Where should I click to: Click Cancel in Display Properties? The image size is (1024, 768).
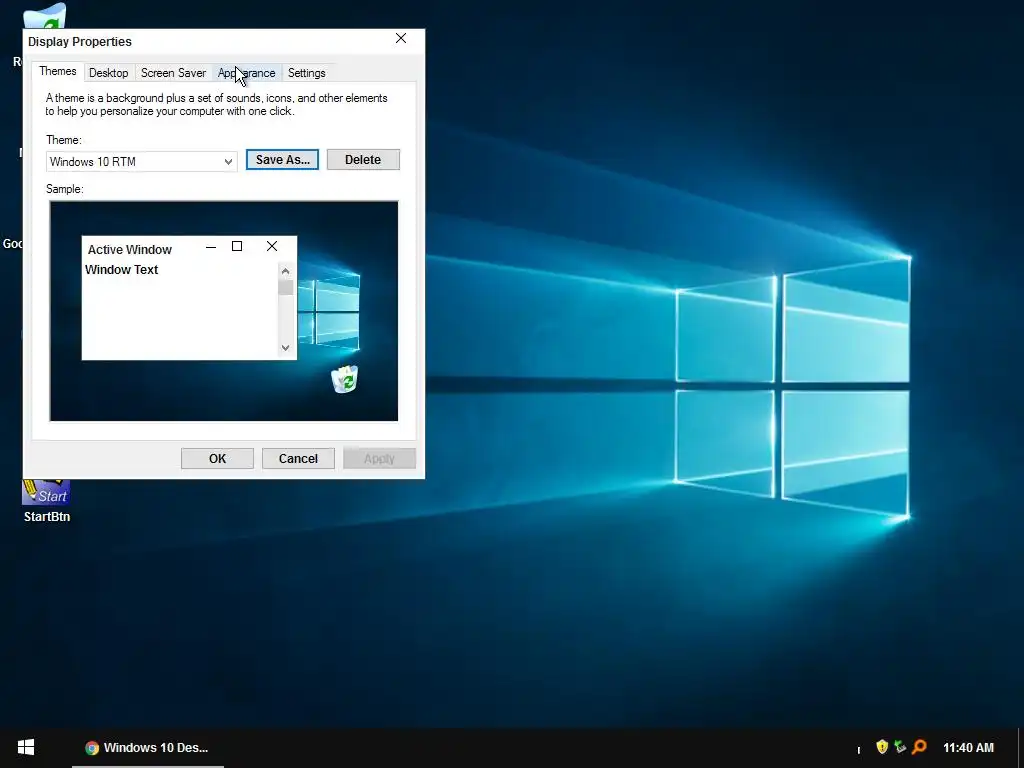click(x=298, y=458)
